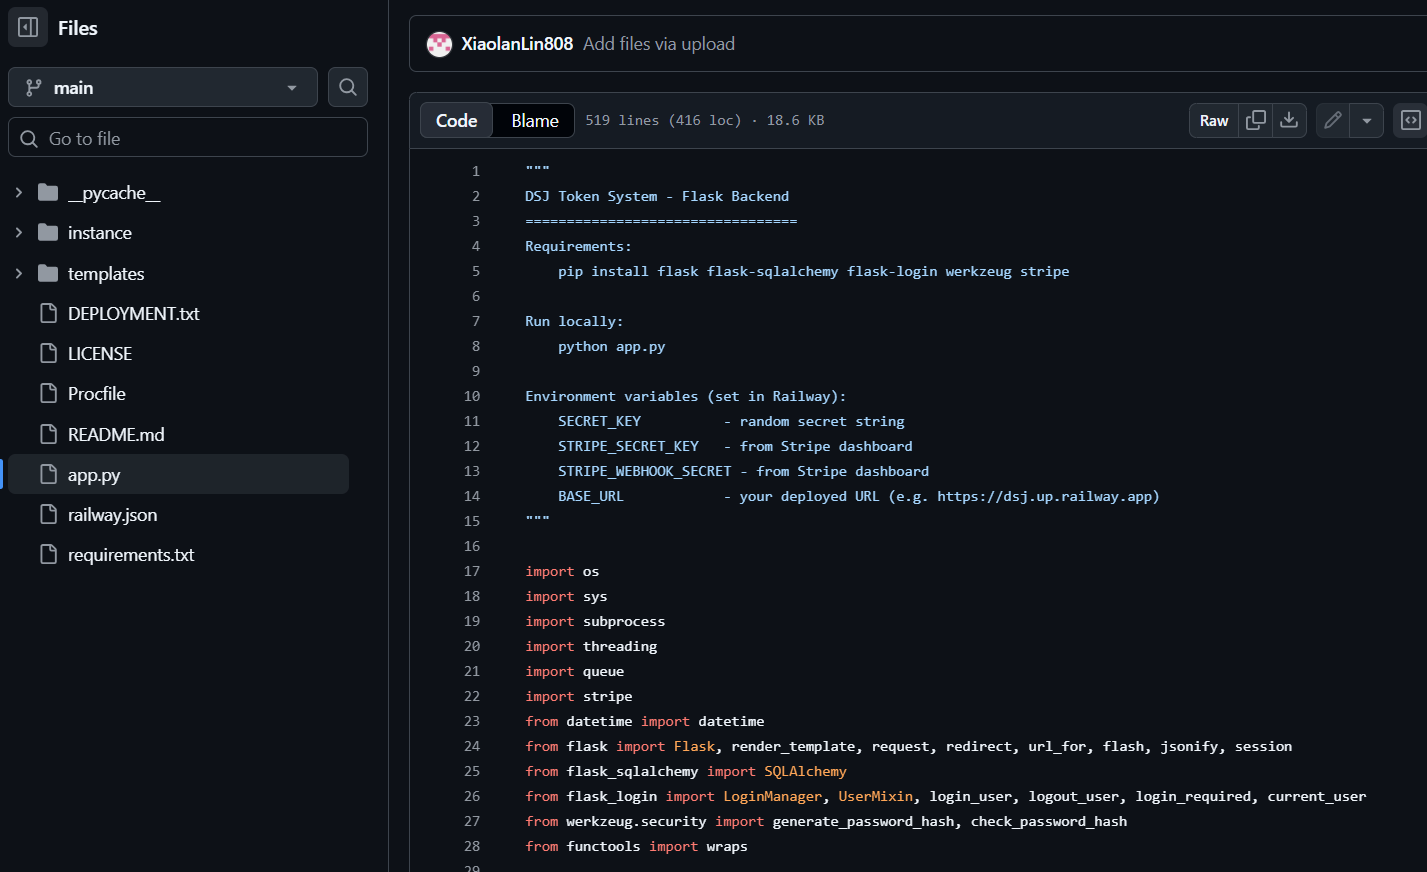Select the Code view tab

tap(456, 120)
